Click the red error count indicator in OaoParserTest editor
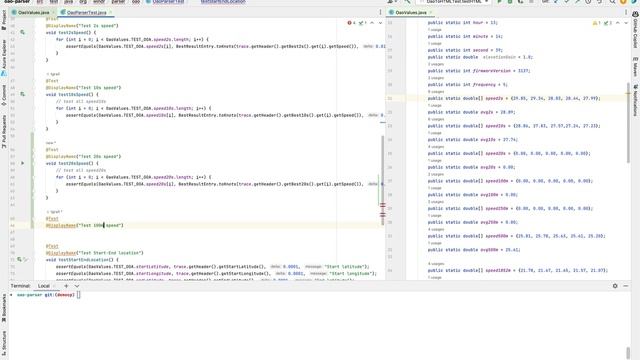Screen dimensions: 640x360 pos(351,23)
